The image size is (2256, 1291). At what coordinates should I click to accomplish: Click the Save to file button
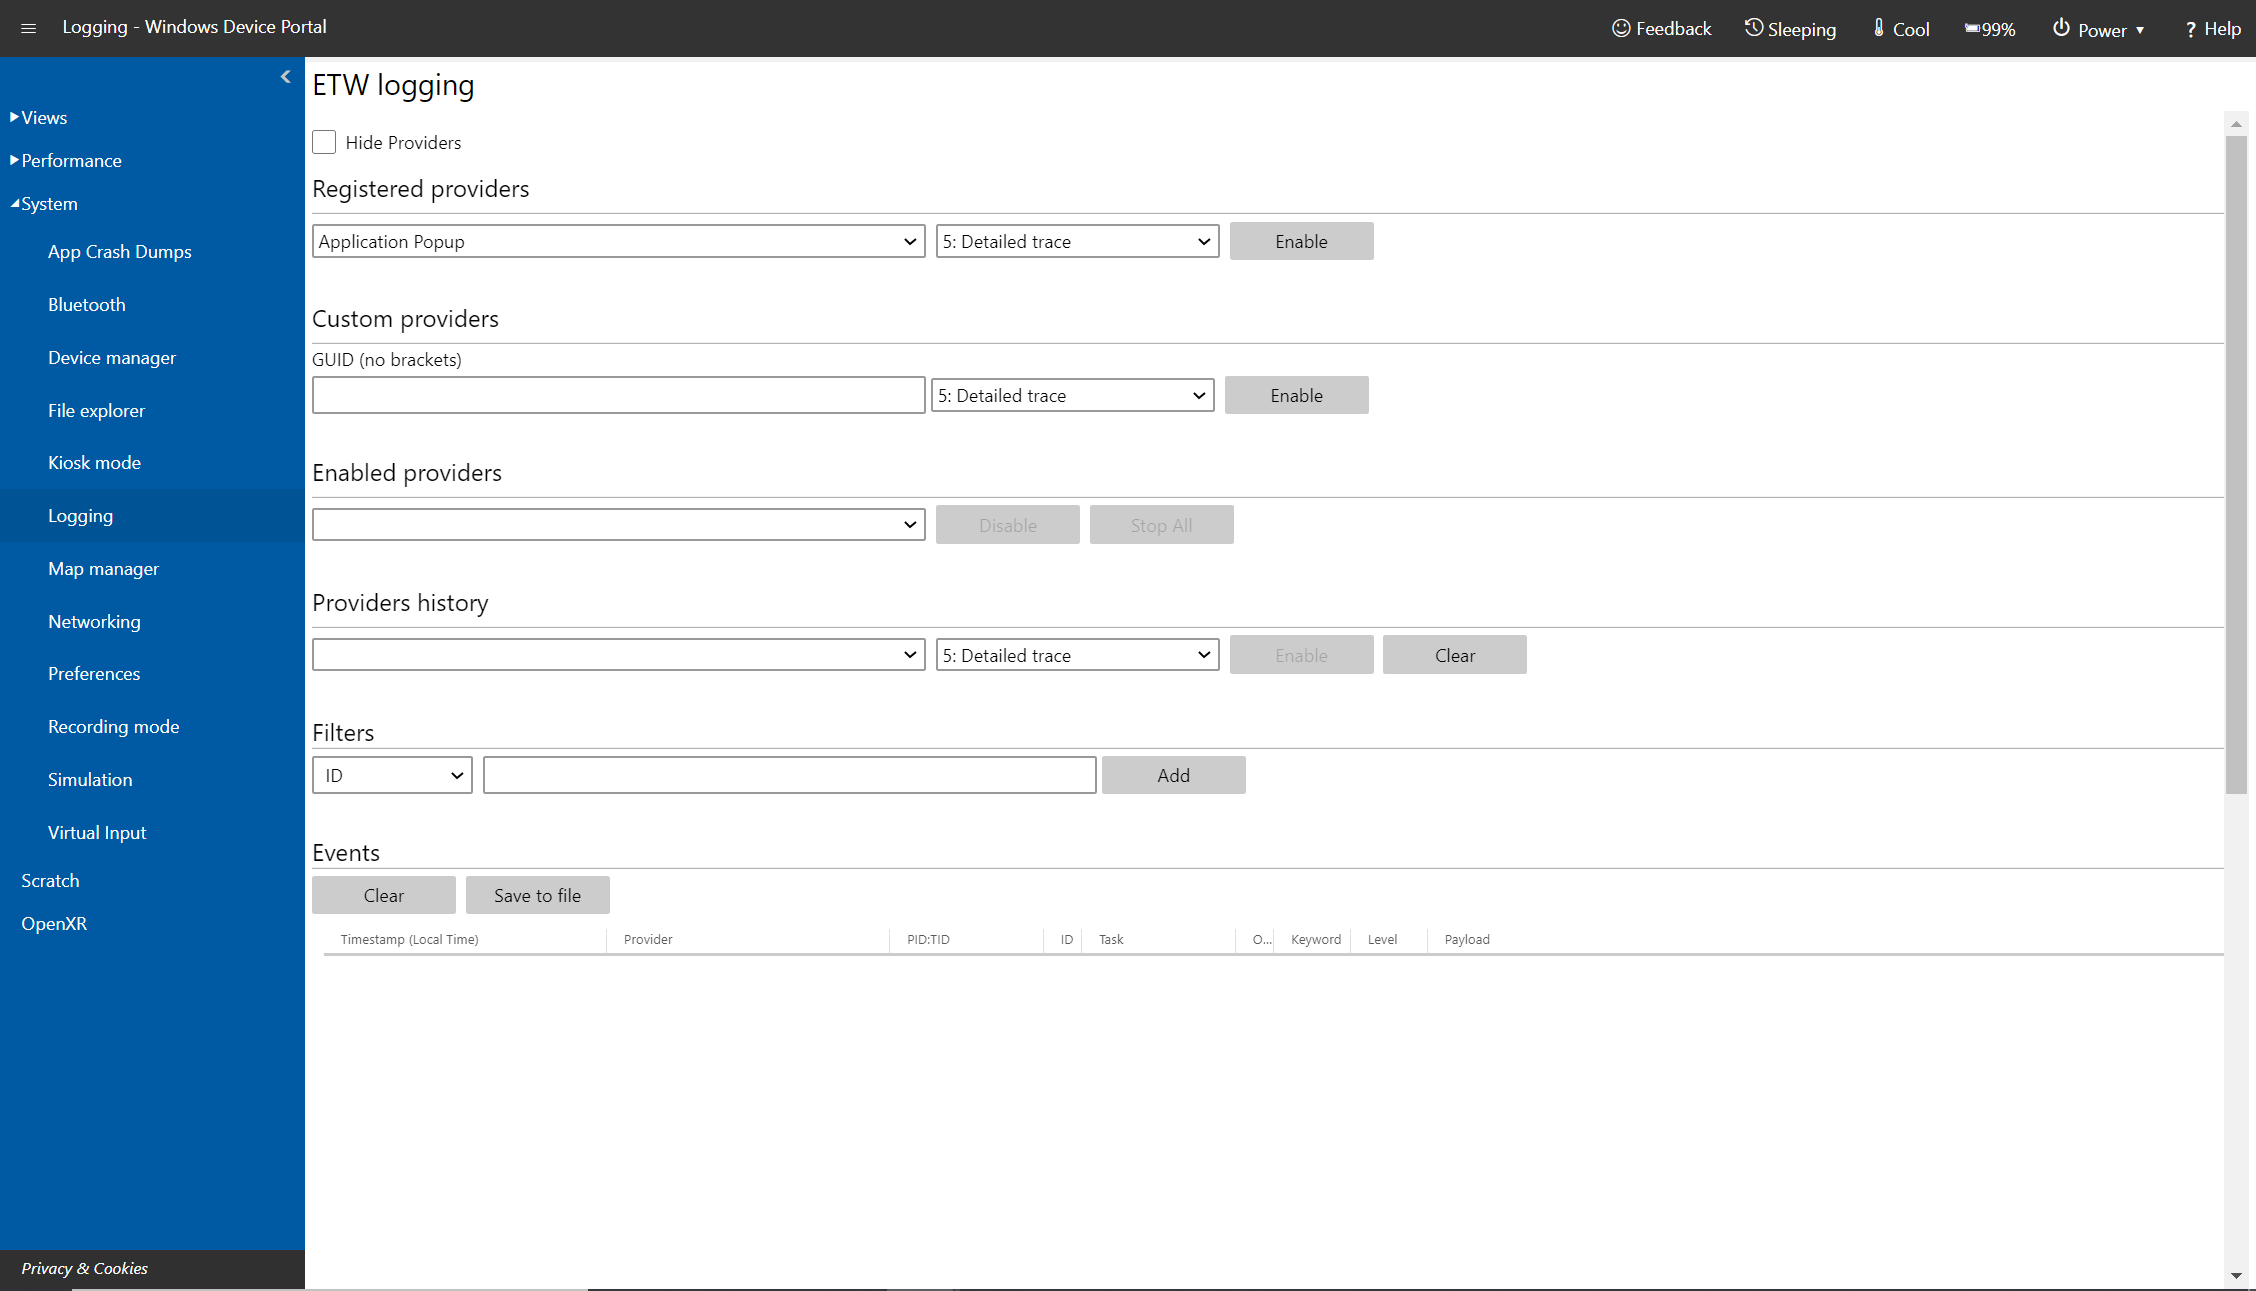point(538,894)
